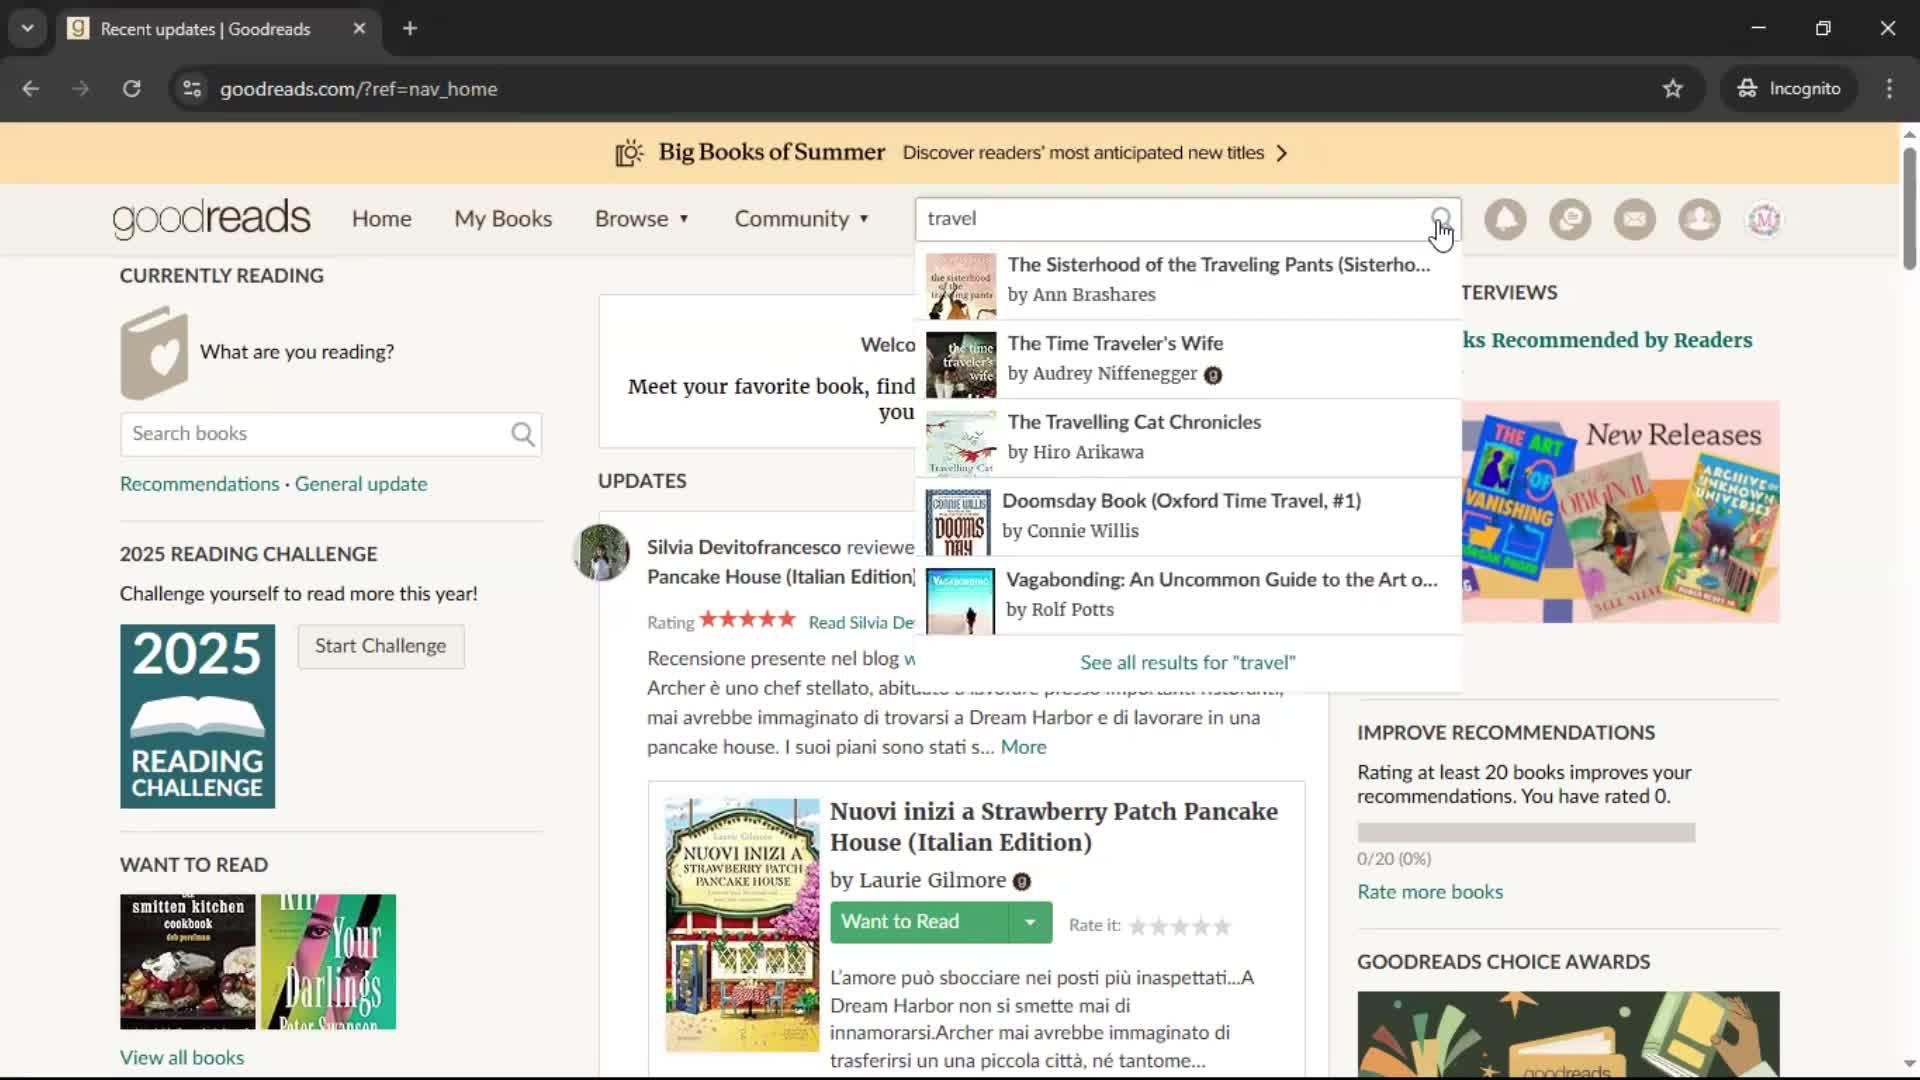Close the Recent updates Goodreads tab

pyautogui.click(x=359, y=29)
